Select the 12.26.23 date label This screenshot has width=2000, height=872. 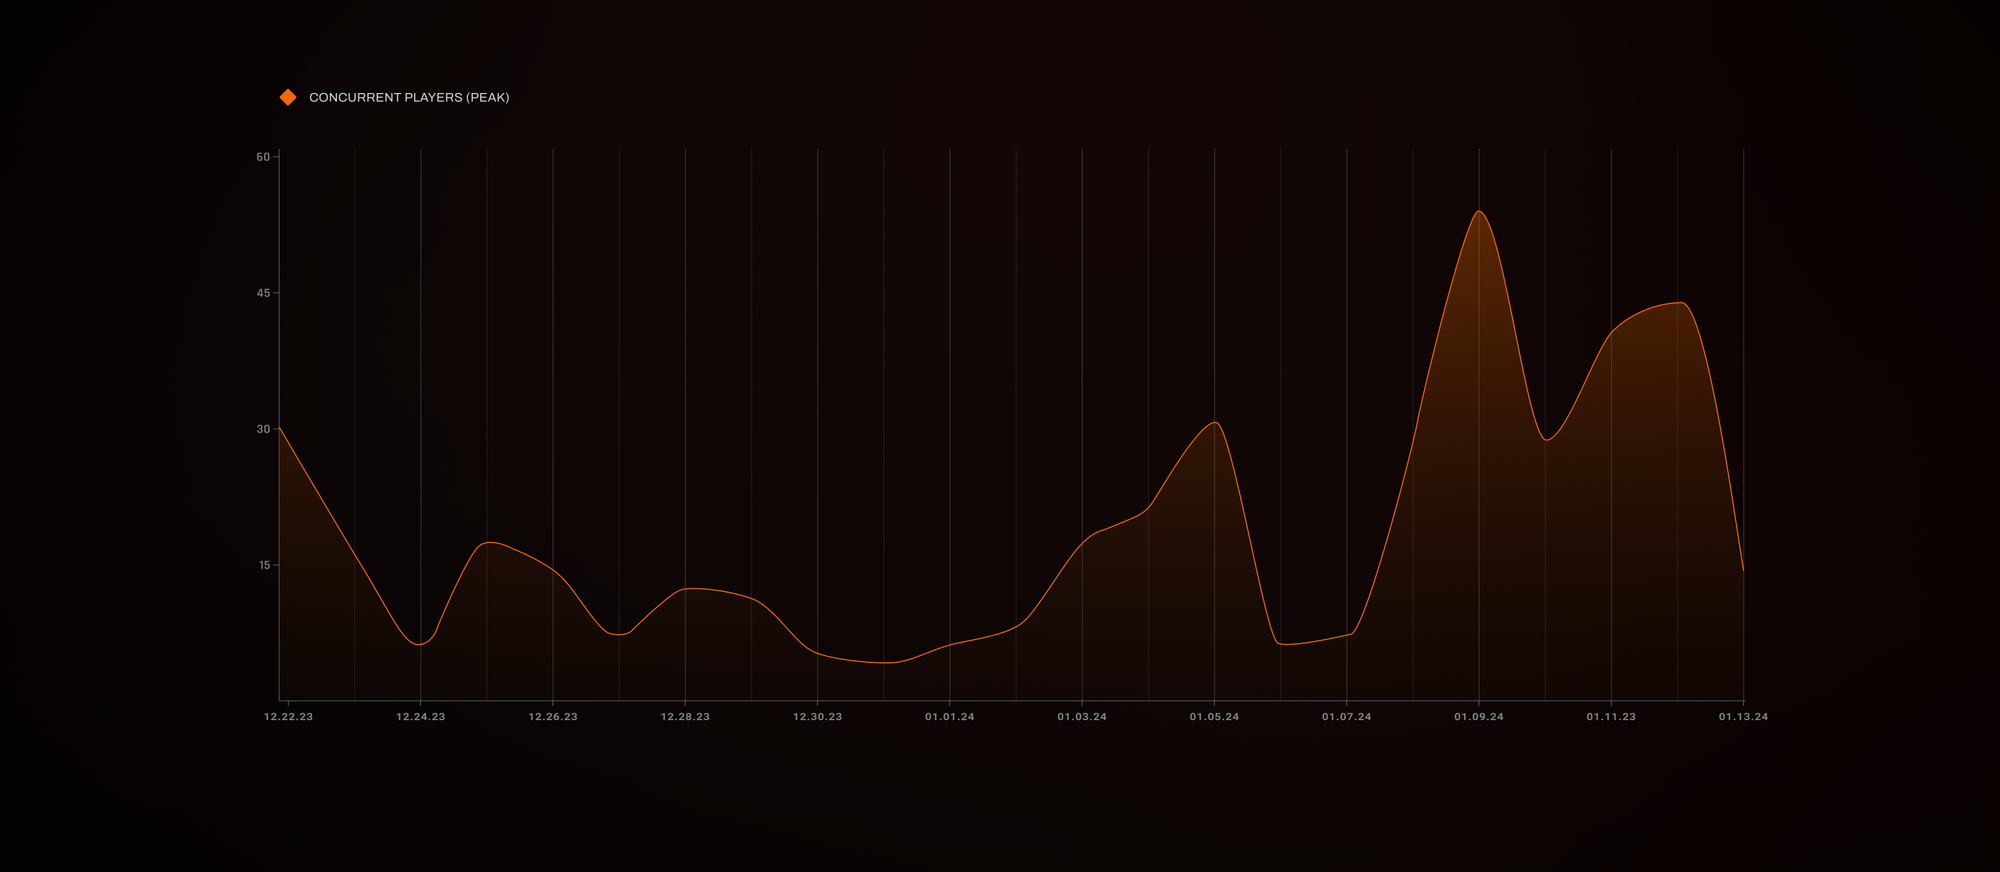(553, 717)
